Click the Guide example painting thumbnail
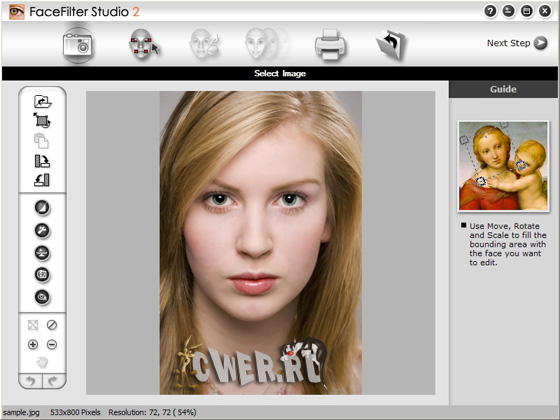 (x=503, y=166)
